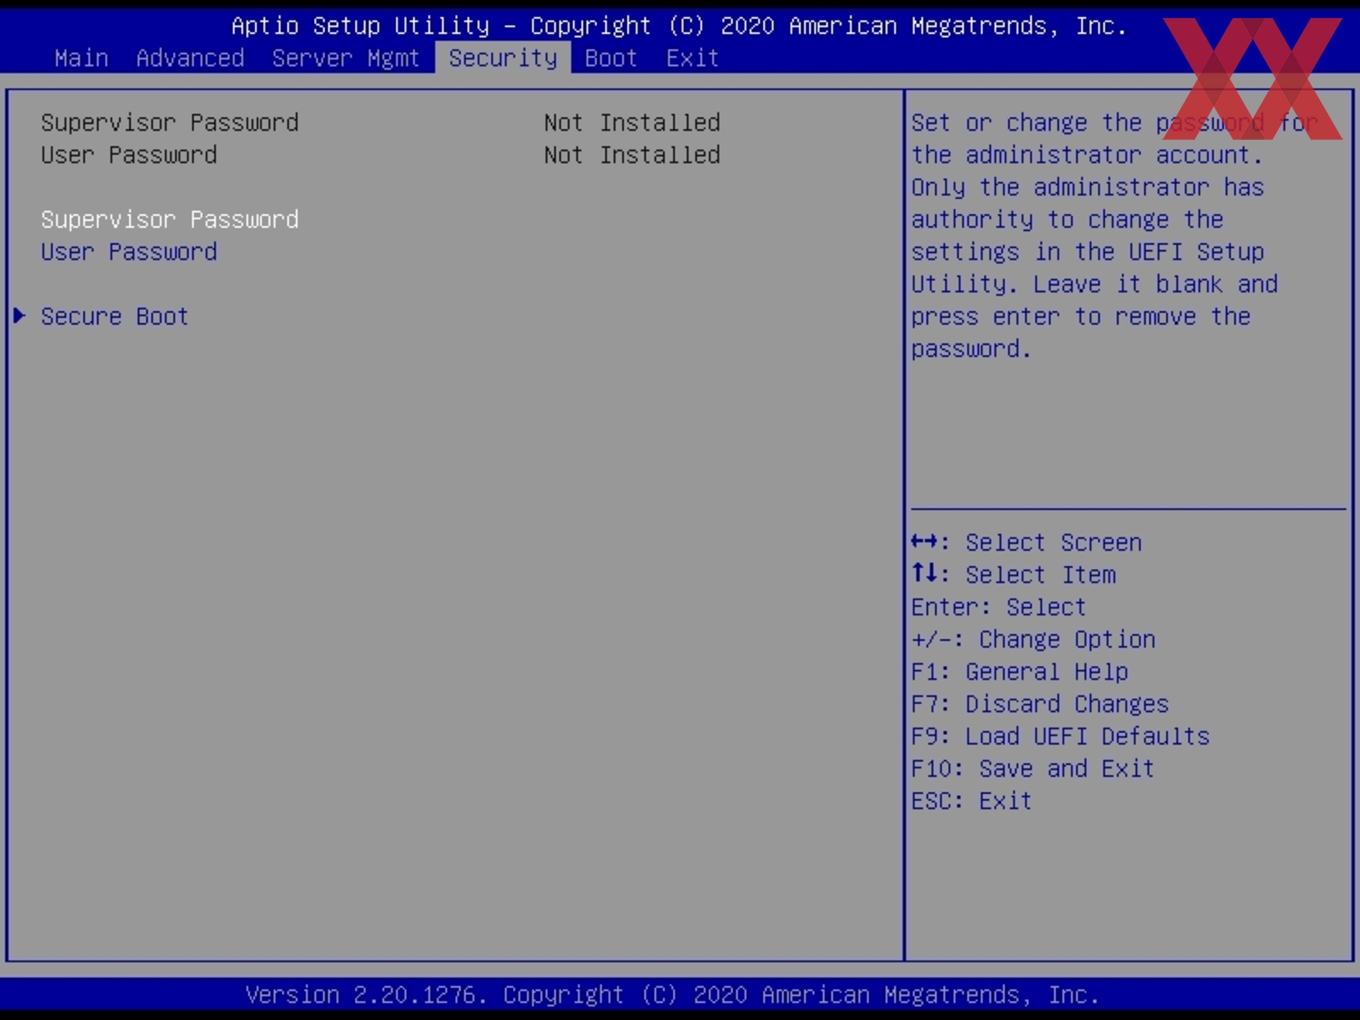Viewport: 1360px width, 1020px height.
Task: Click the F1: General Help hint
Action: 1020,671
